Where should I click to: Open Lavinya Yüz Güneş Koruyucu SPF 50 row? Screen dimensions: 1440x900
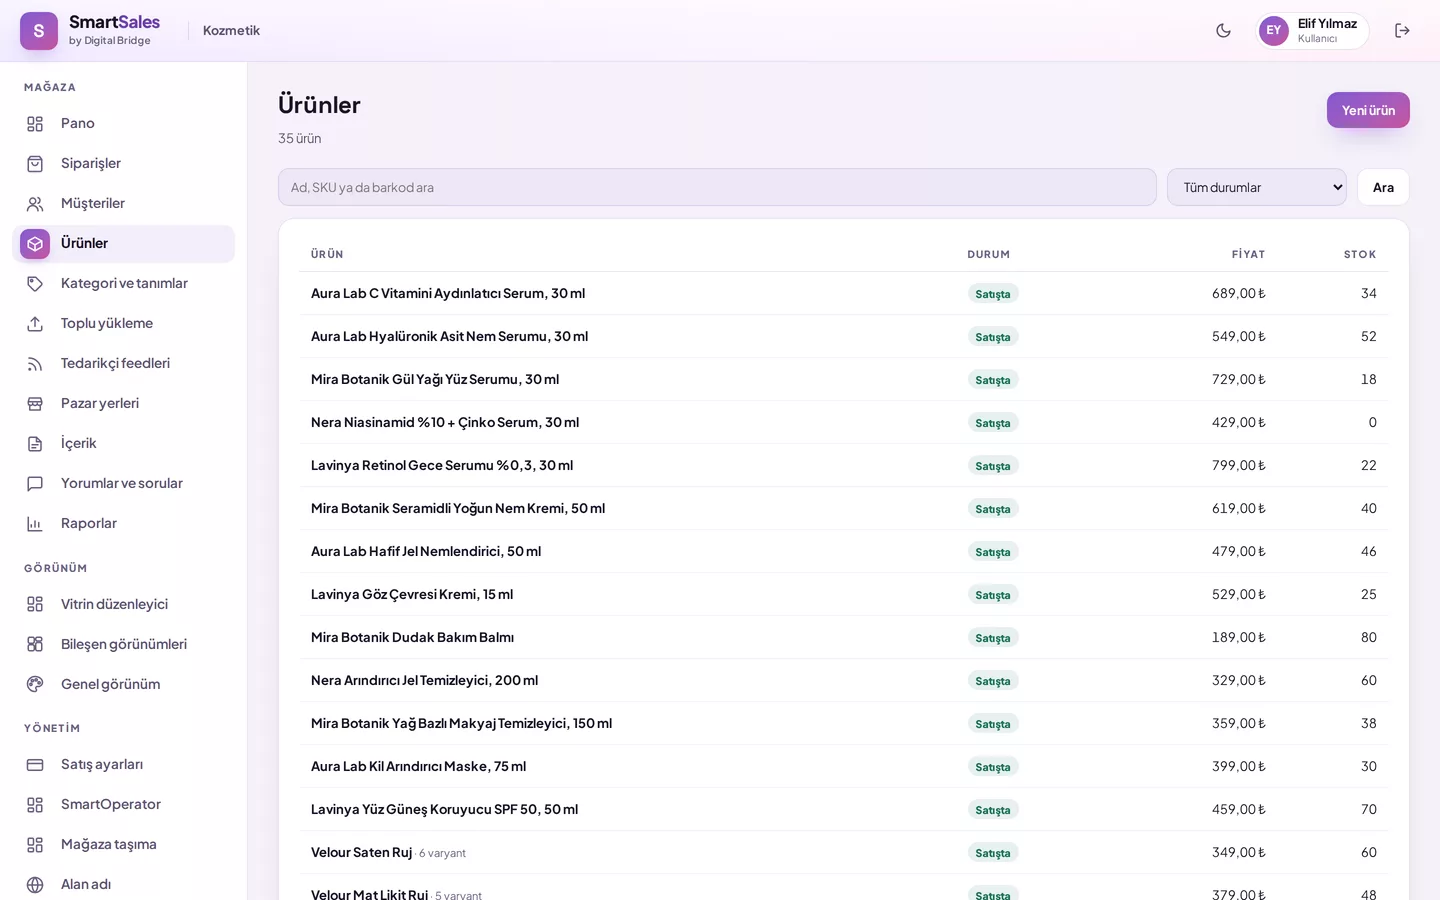click(x=844, y=809)
